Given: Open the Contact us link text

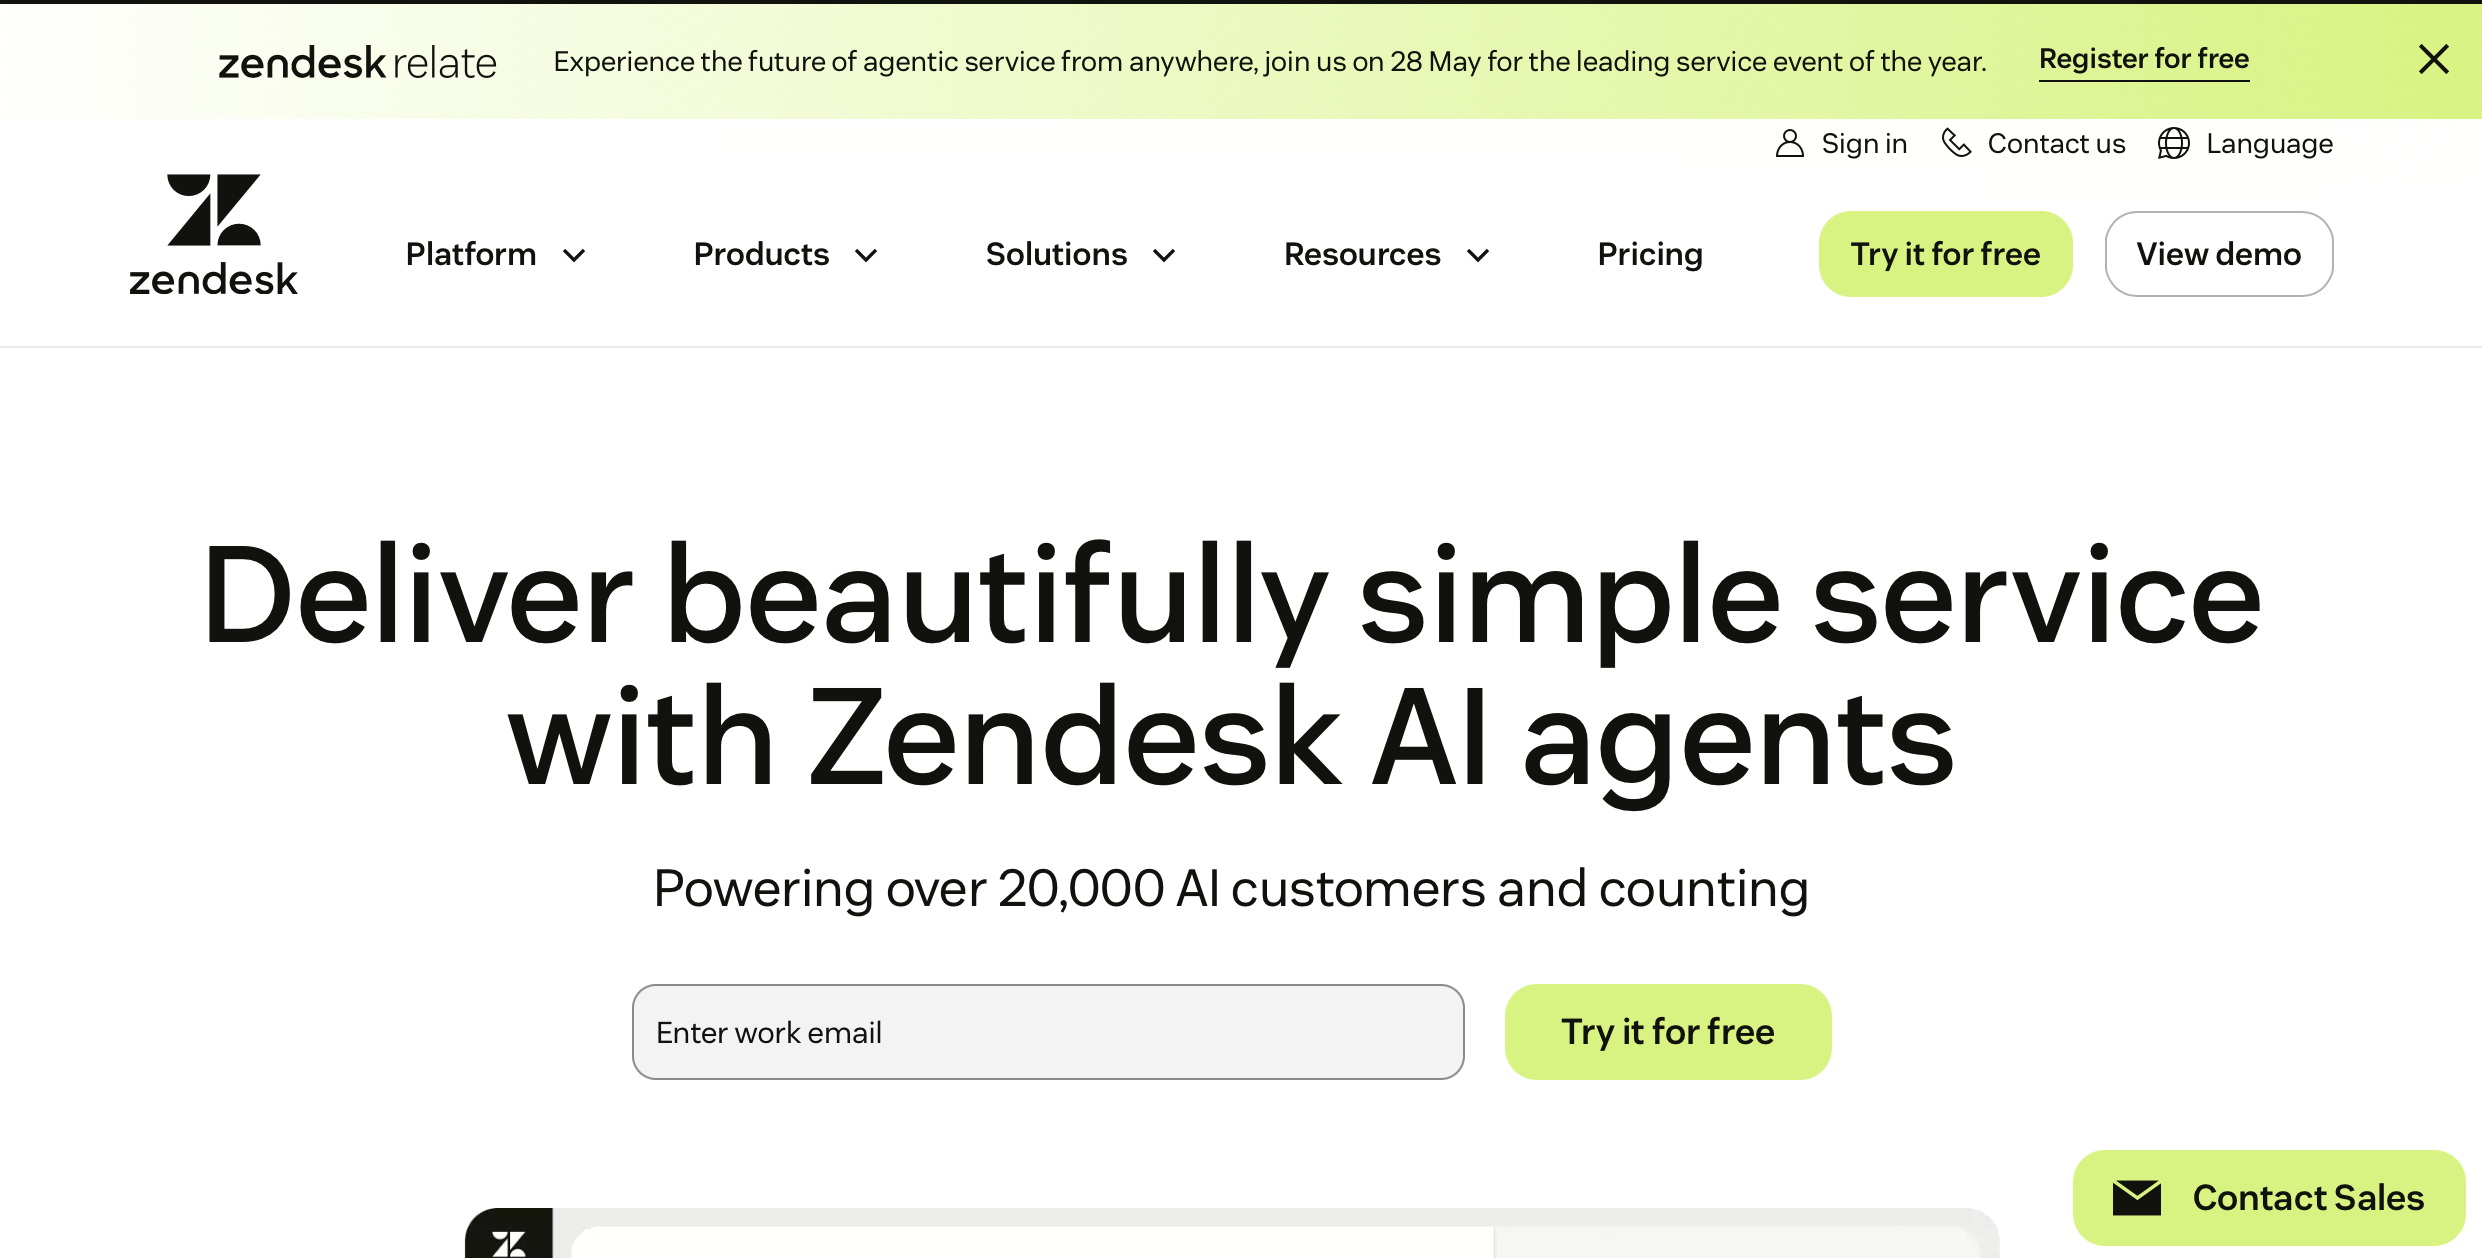Looking at the screenshot, I should (2056, 144).
